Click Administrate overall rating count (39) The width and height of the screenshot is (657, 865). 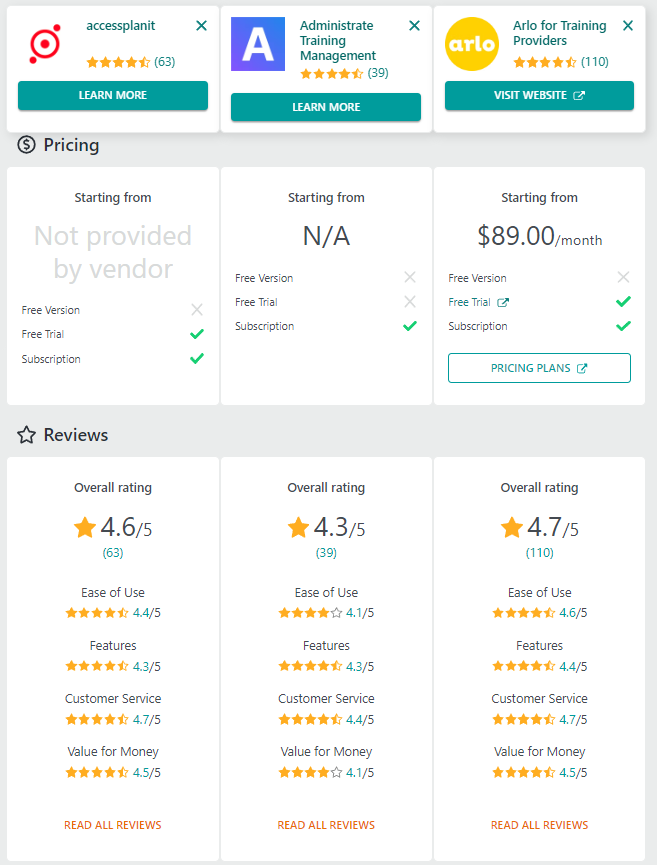click(x=326, y=553)
